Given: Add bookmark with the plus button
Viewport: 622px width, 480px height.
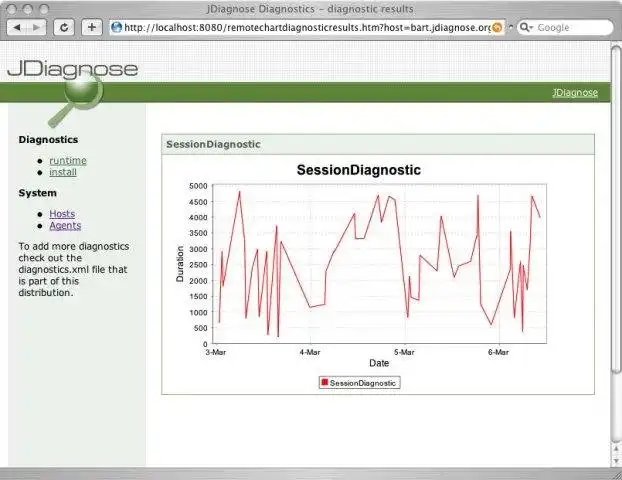Looking at the screenshot, I should click(92, 27).
